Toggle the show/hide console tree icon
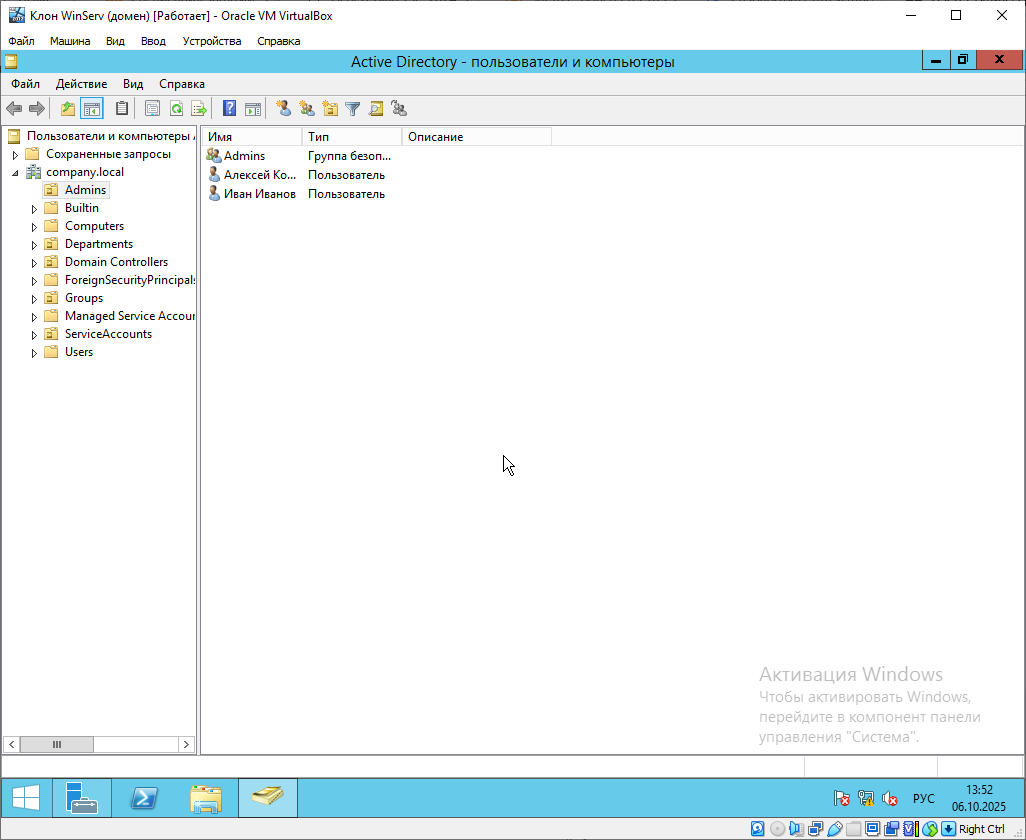The height and width of the screenshot is (840, 1026). pyautogui.click(x=92, y=109)
